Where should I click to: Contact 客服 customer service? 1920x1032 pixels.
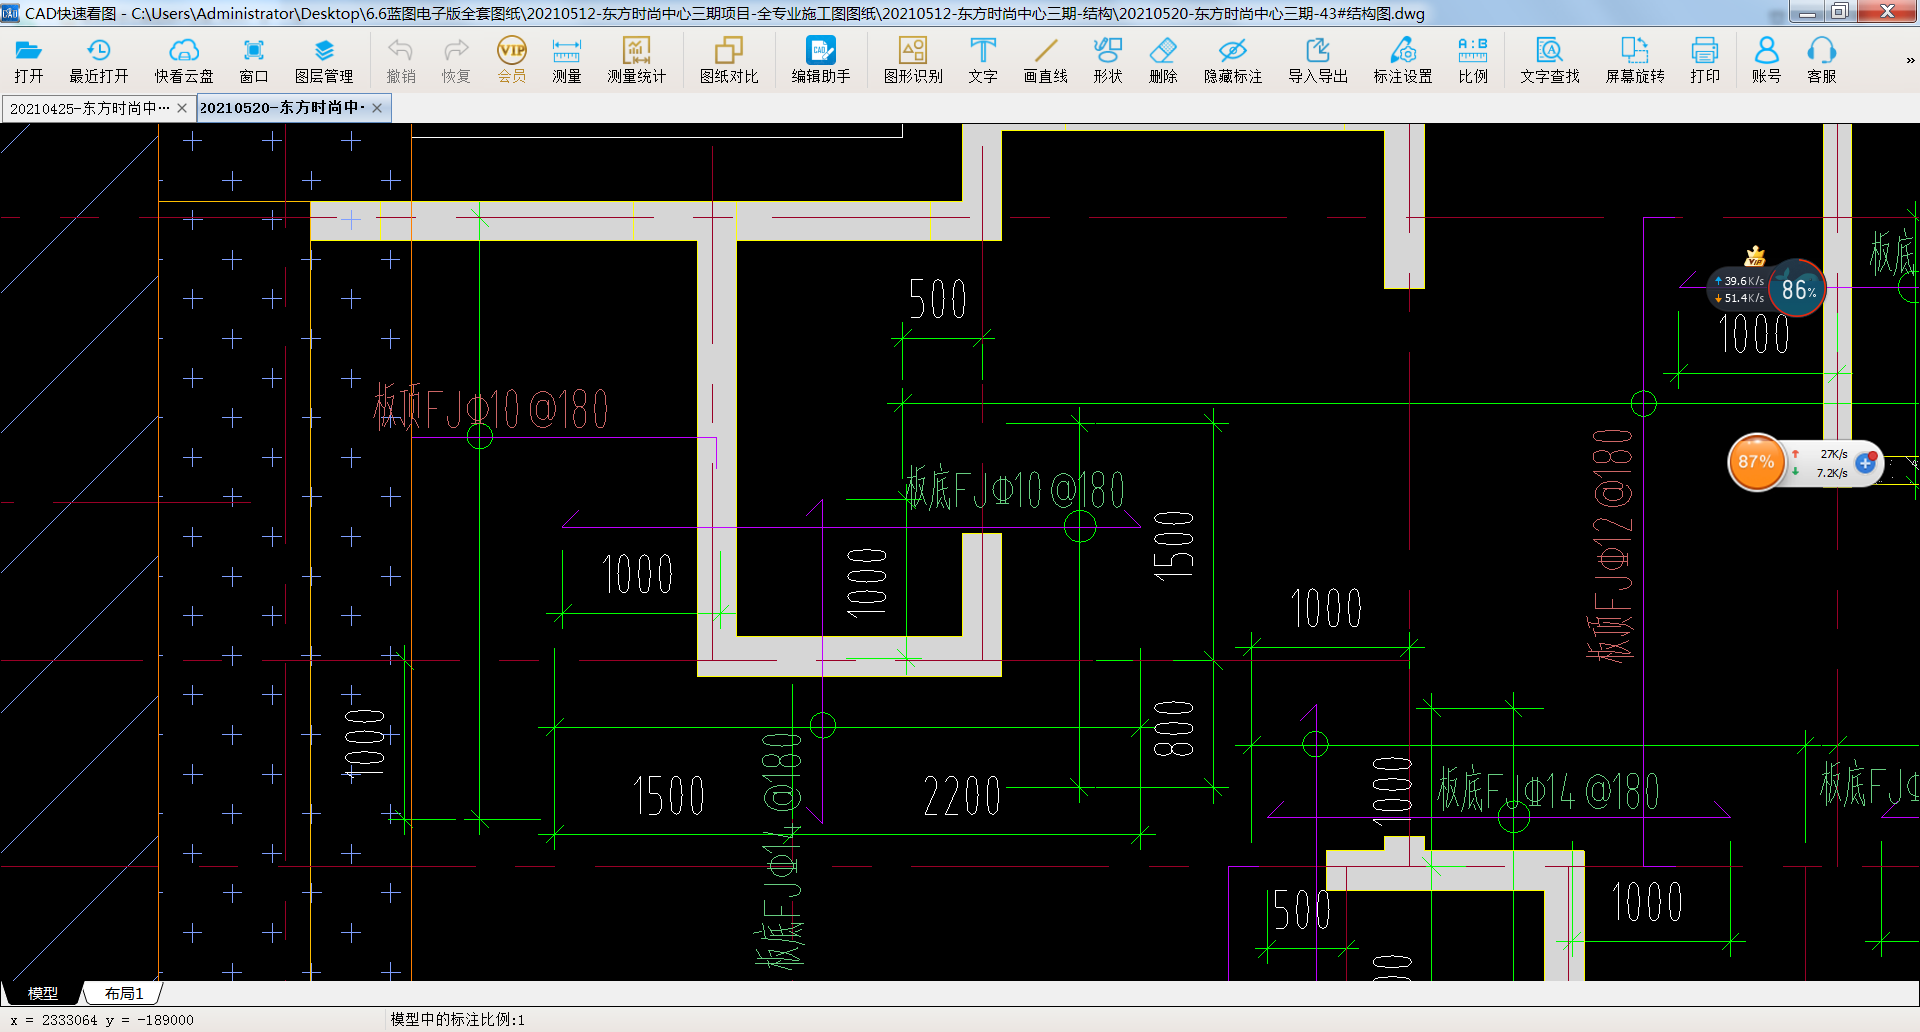1822,61
